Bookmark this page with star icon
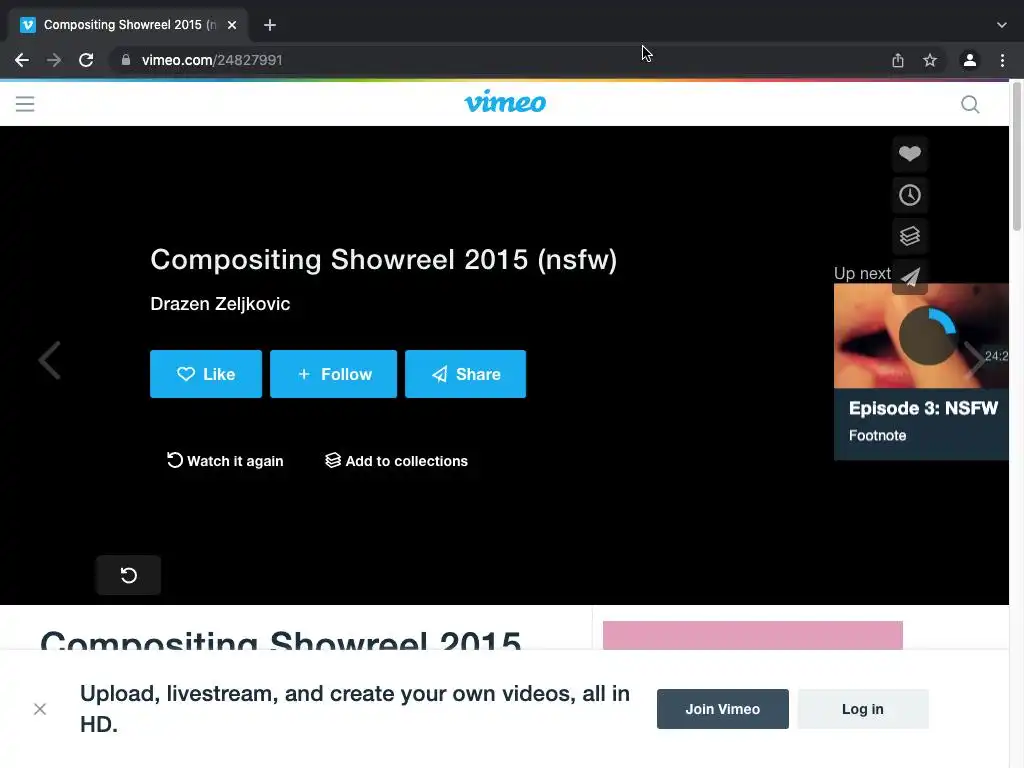Viewport: 1024px width, 768px height. point(930,60)
